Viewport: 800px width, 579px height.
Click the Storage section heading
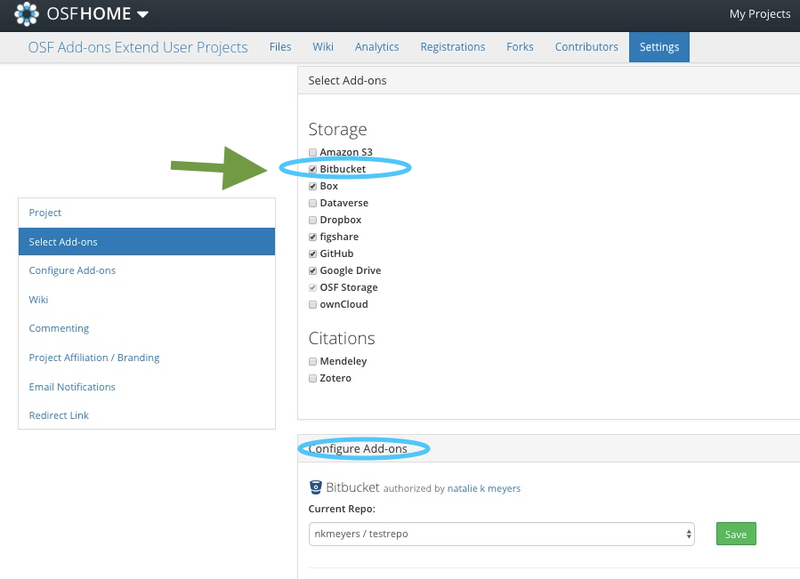pos(337,130)
